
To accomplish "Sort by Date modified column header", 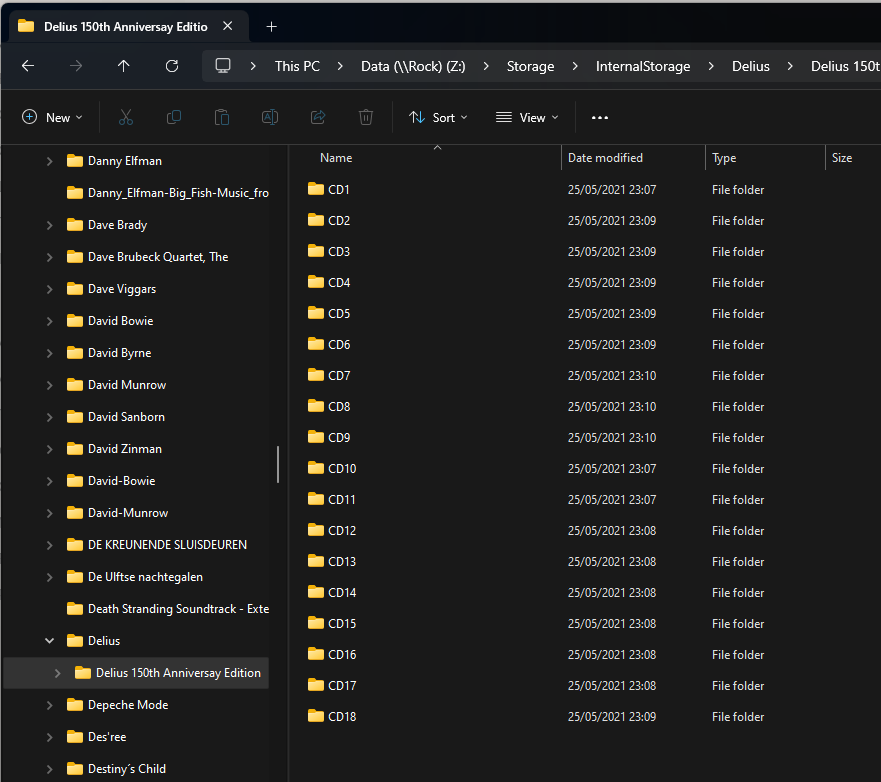I will point(633,158).
